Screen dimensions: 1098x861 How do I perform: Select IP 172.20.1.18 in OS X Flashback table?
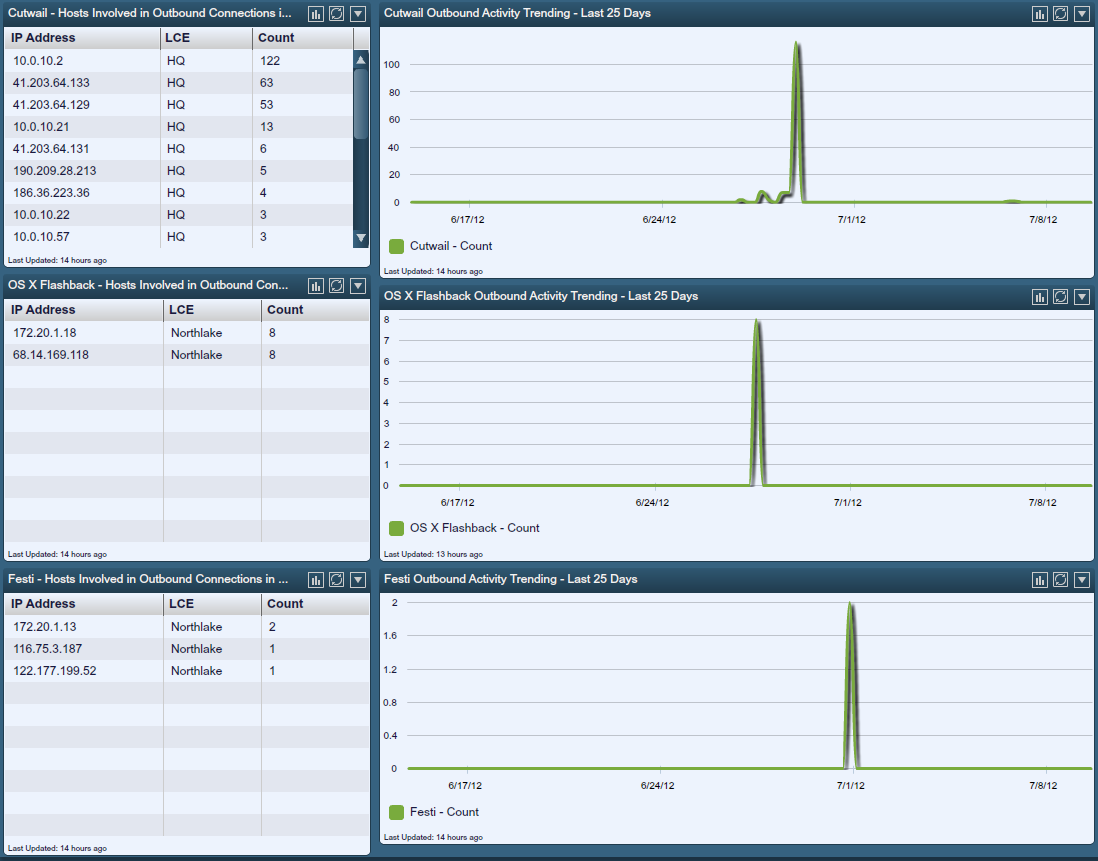pyautogui.click(x=45, y=333)
